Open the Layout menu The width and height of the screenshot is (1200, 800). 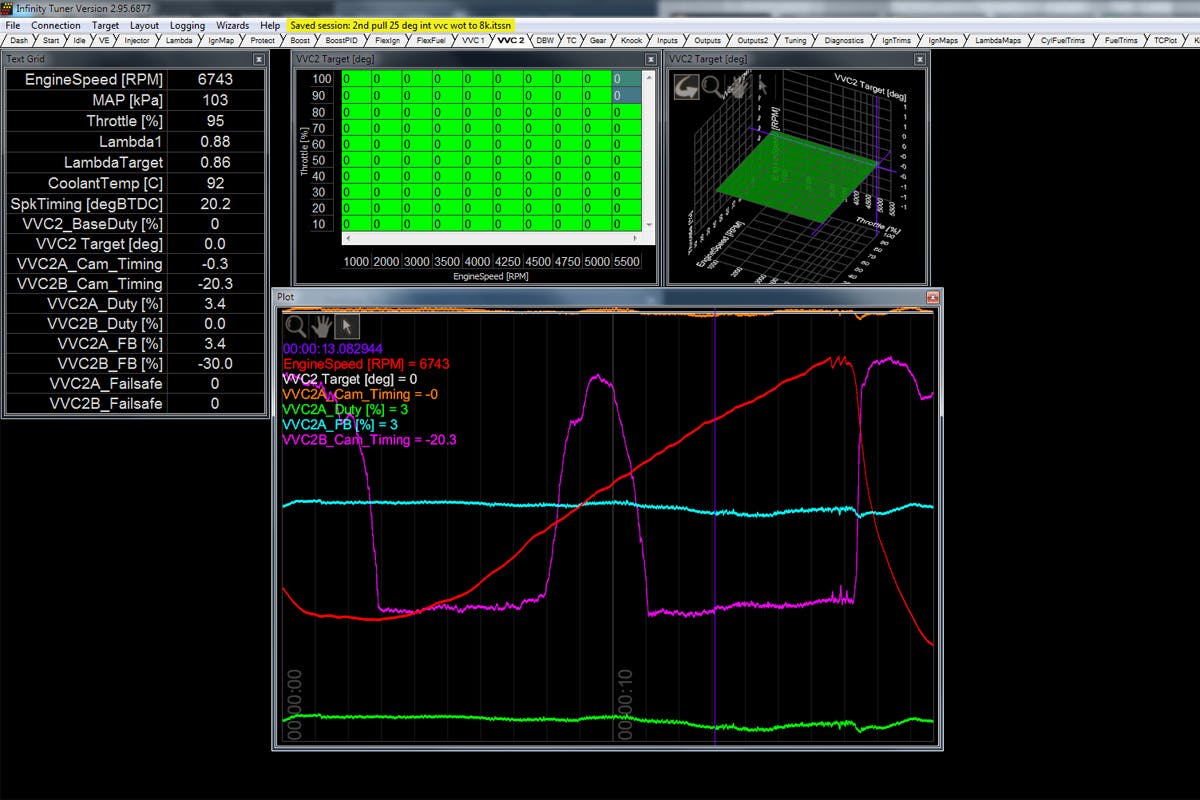[144, 25]
